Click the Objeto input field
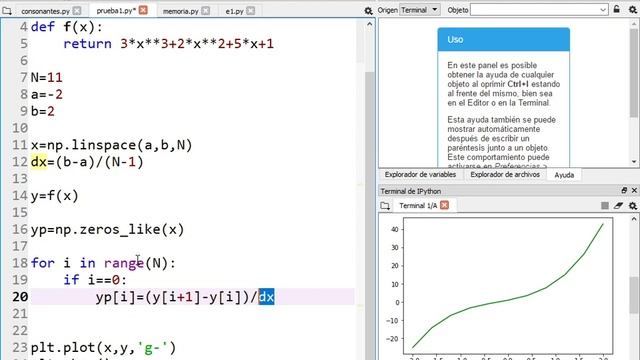The image size is (640, 360). point(535,10)
